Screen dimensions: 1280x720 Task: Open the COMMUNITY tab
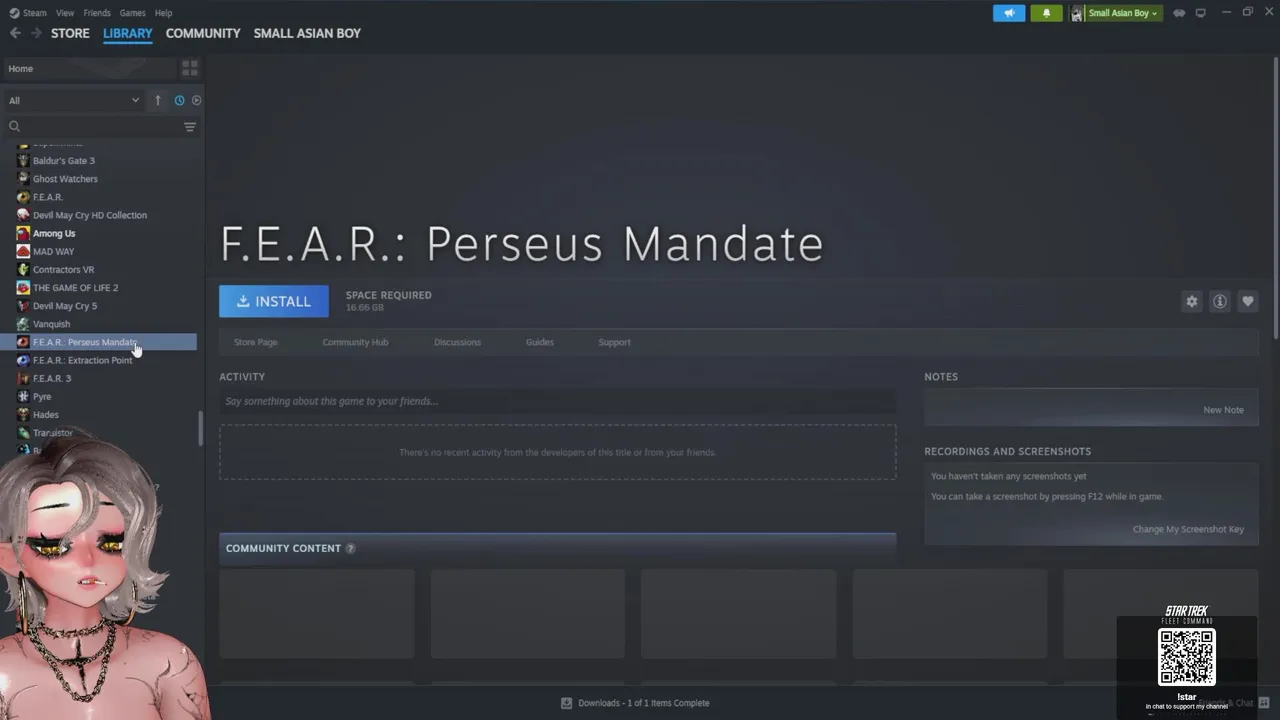point(203,33)
